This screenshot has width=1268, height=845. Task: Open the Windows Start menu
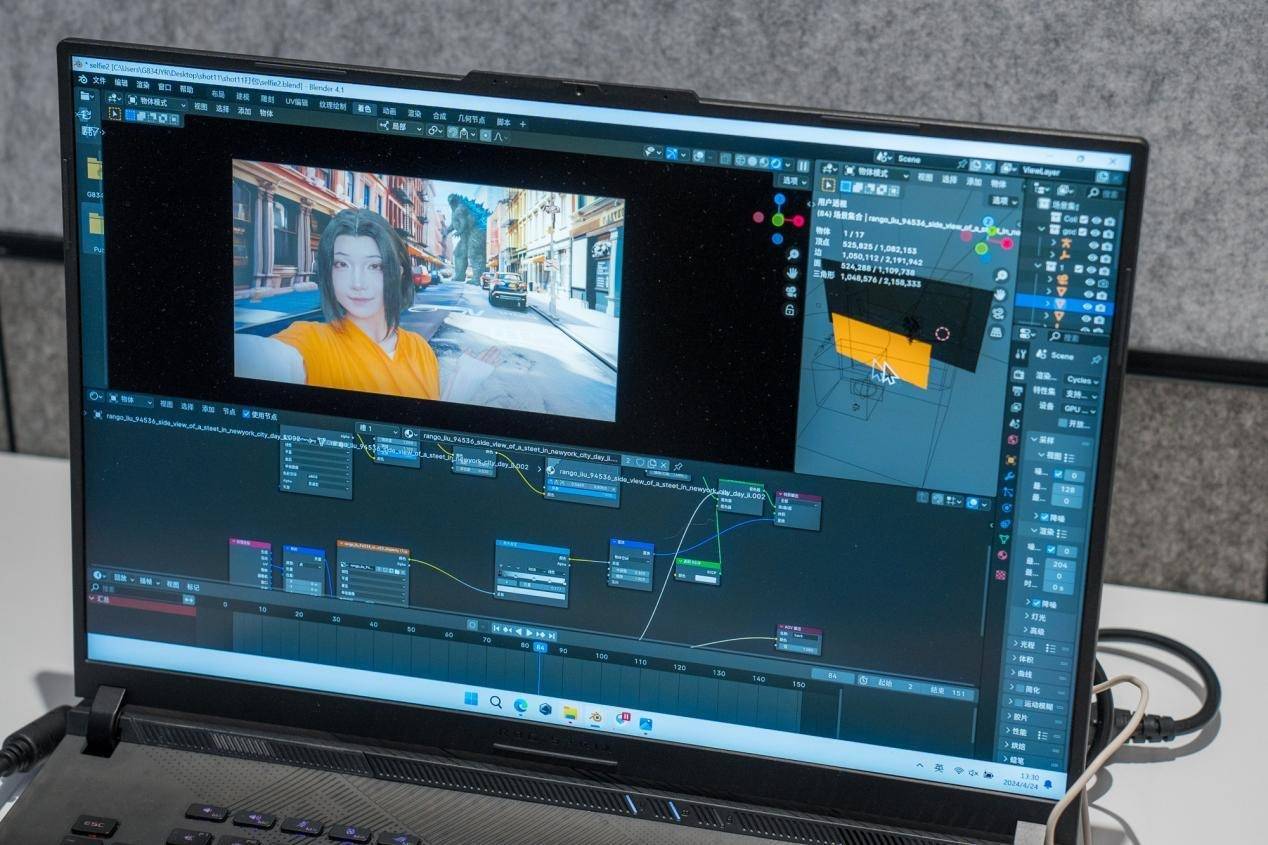point(471,698)
